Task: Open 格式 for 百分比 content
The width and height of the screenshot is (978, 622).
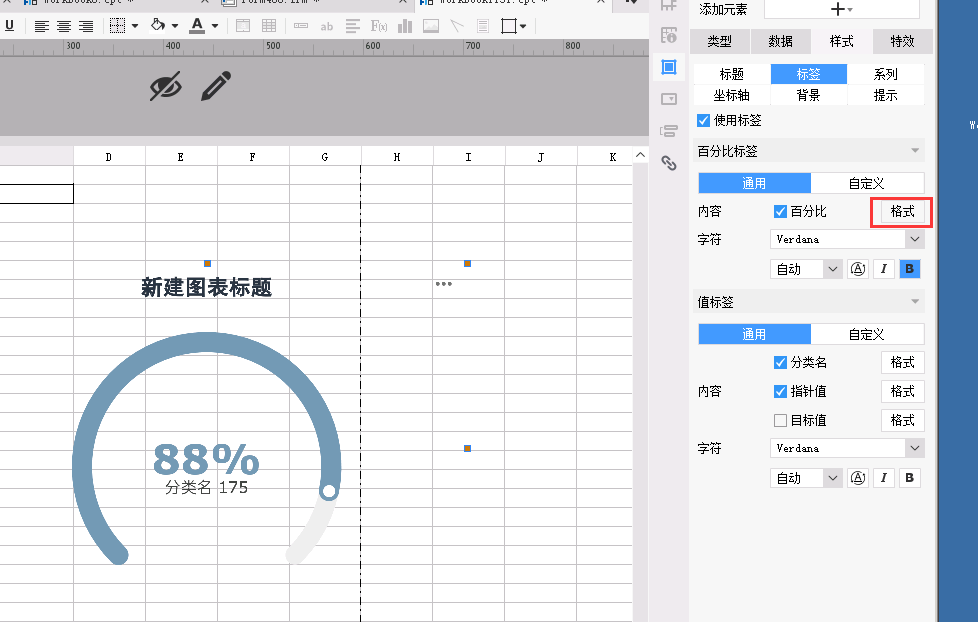Action: pos(902,211)
